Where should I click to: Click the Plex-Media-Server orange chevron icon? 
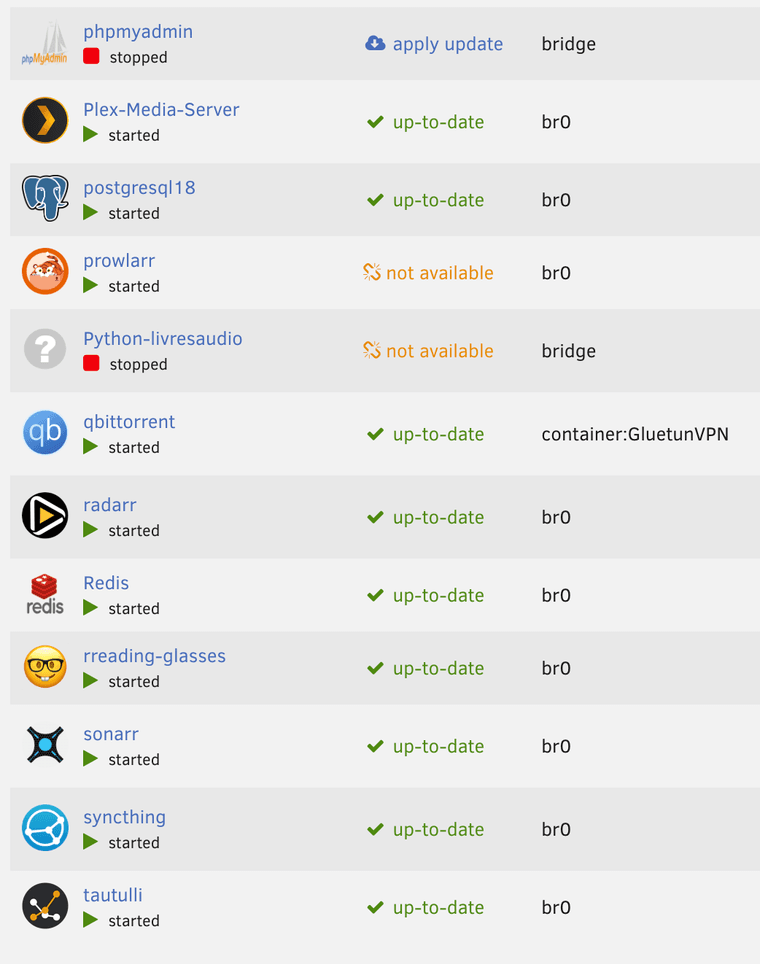tap(45, 122)
